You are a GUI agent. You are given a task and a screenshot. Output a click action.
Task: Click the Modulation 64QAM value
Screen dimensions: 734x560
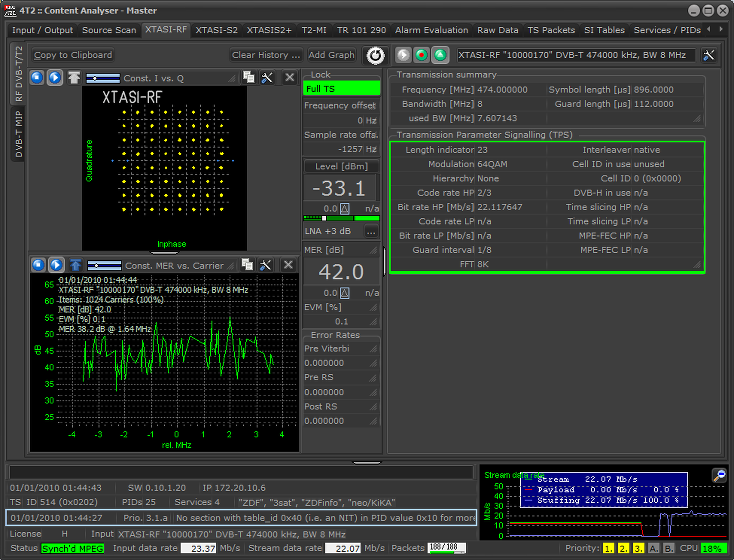[492, 164]
